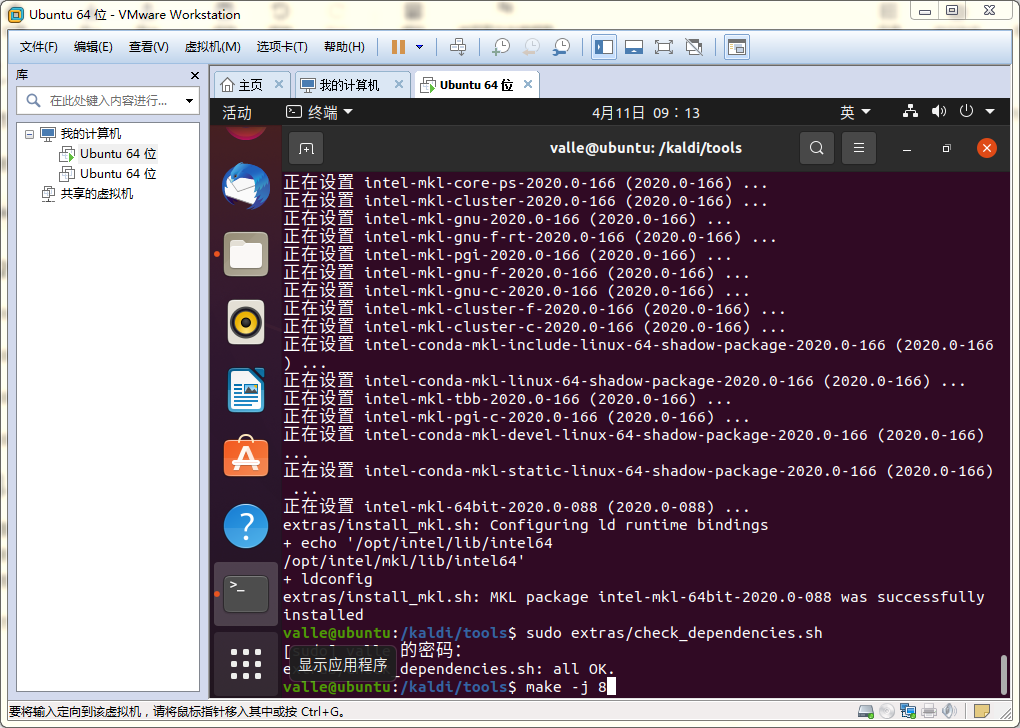Open the clock and calendar panel
This screenshot has width=1020, height=728.
click(645, 113)
